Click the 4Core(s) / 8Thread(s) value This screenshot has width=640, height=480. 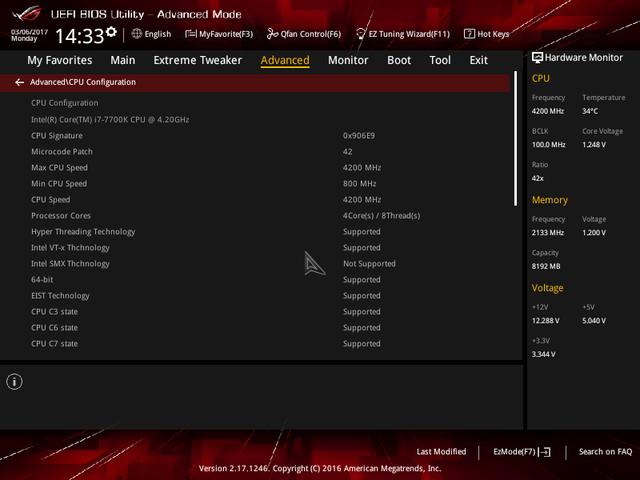pos(381,216)
